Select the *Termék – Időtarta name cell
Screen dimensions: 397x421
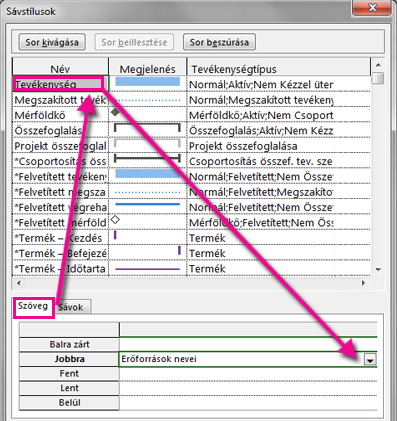pos(60,268)
